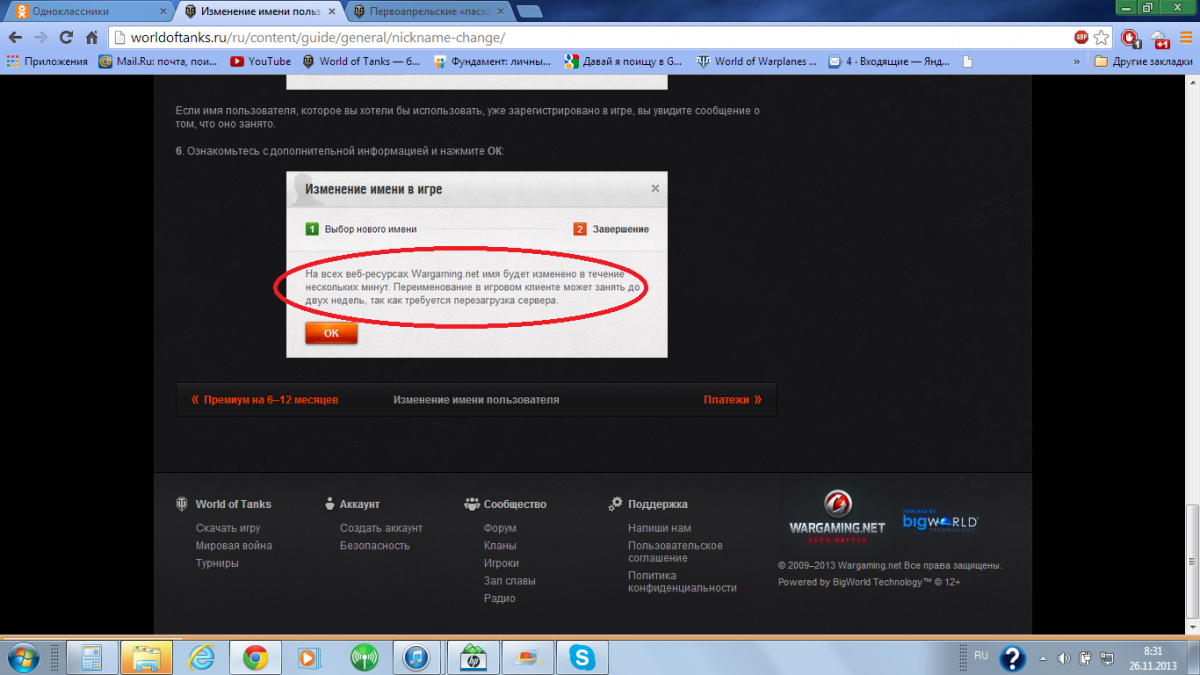Open the Зал славы footer link

510,581
